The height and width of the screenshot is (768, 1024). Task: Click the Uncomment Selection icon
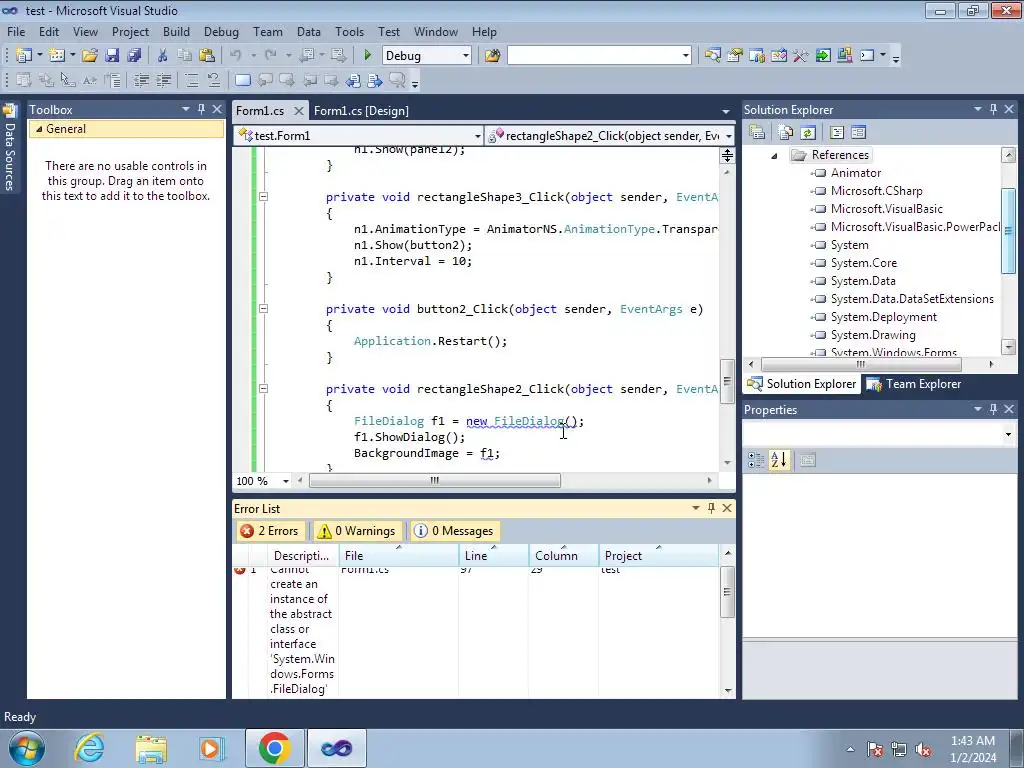[214, 80]
